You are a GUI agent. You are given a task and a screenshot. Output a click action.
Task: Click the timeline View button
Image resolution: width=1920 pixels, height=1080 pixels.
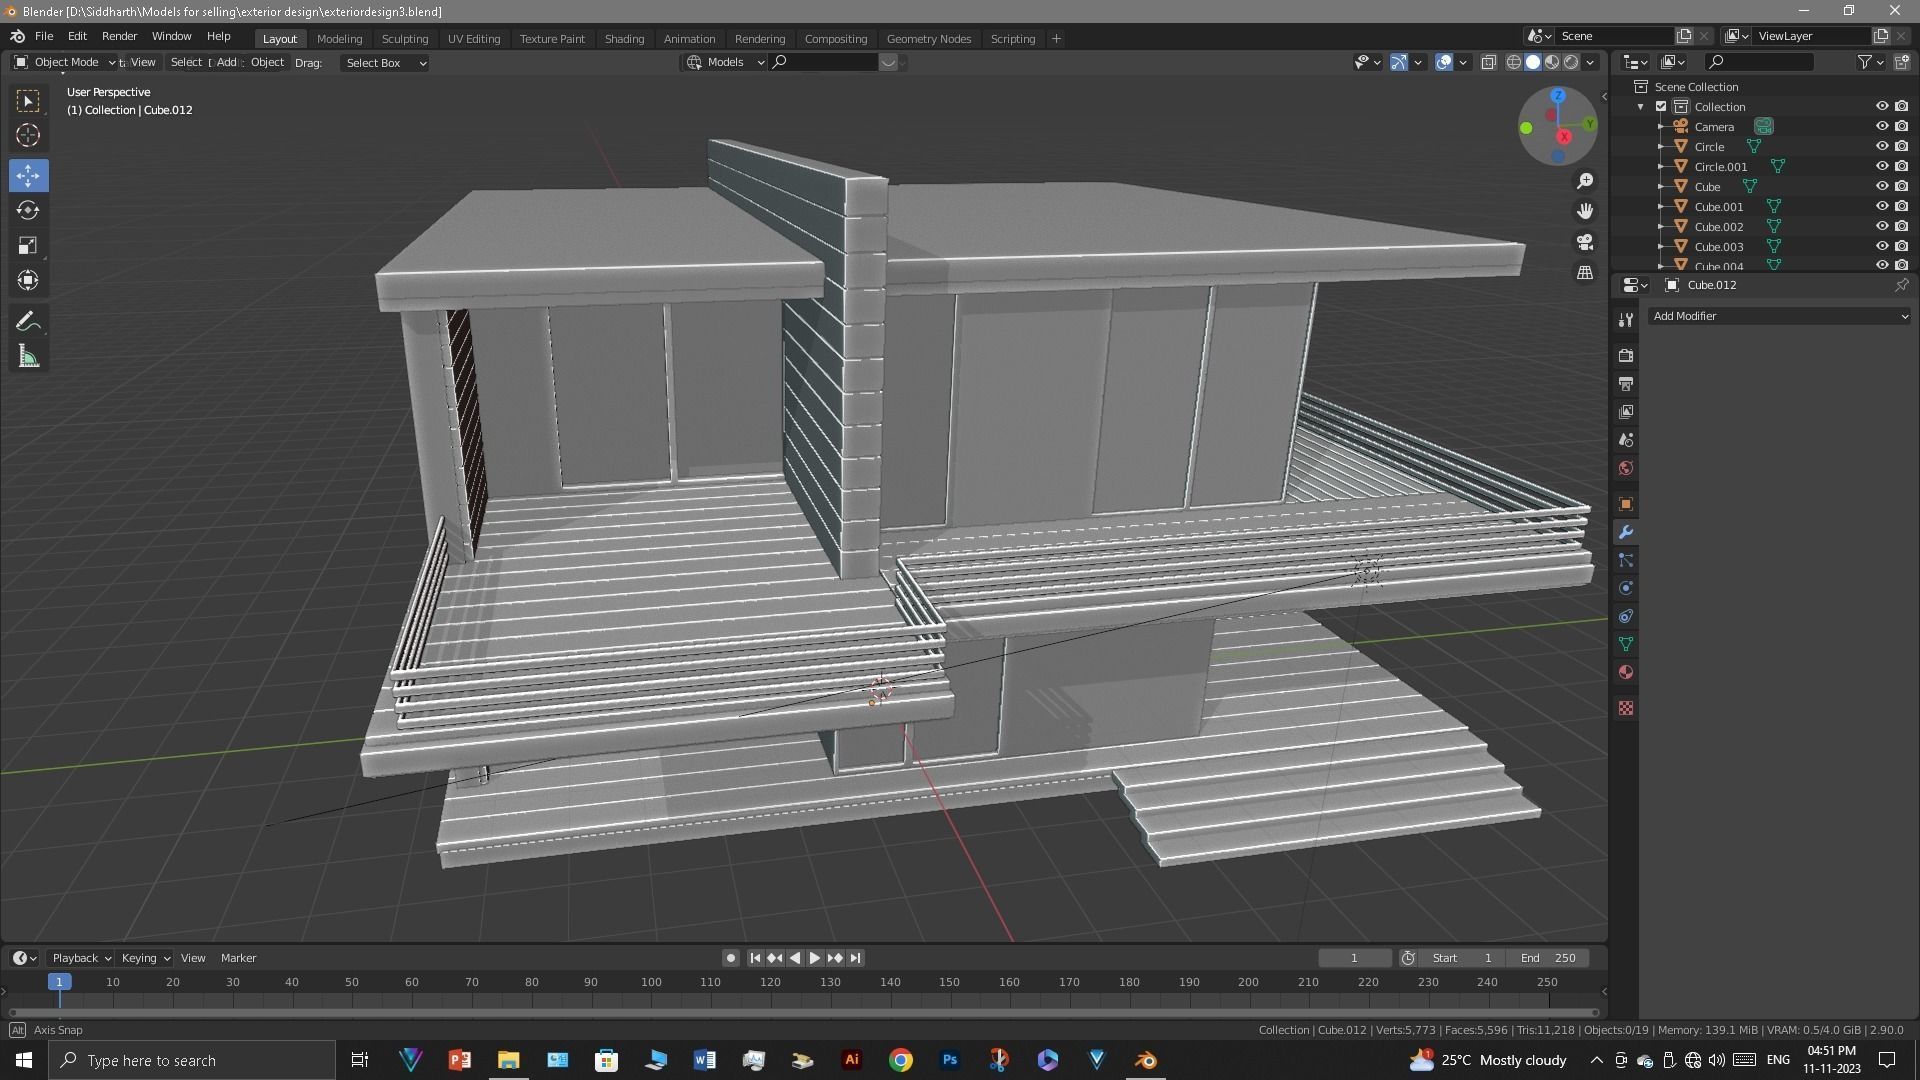[193, 958]
